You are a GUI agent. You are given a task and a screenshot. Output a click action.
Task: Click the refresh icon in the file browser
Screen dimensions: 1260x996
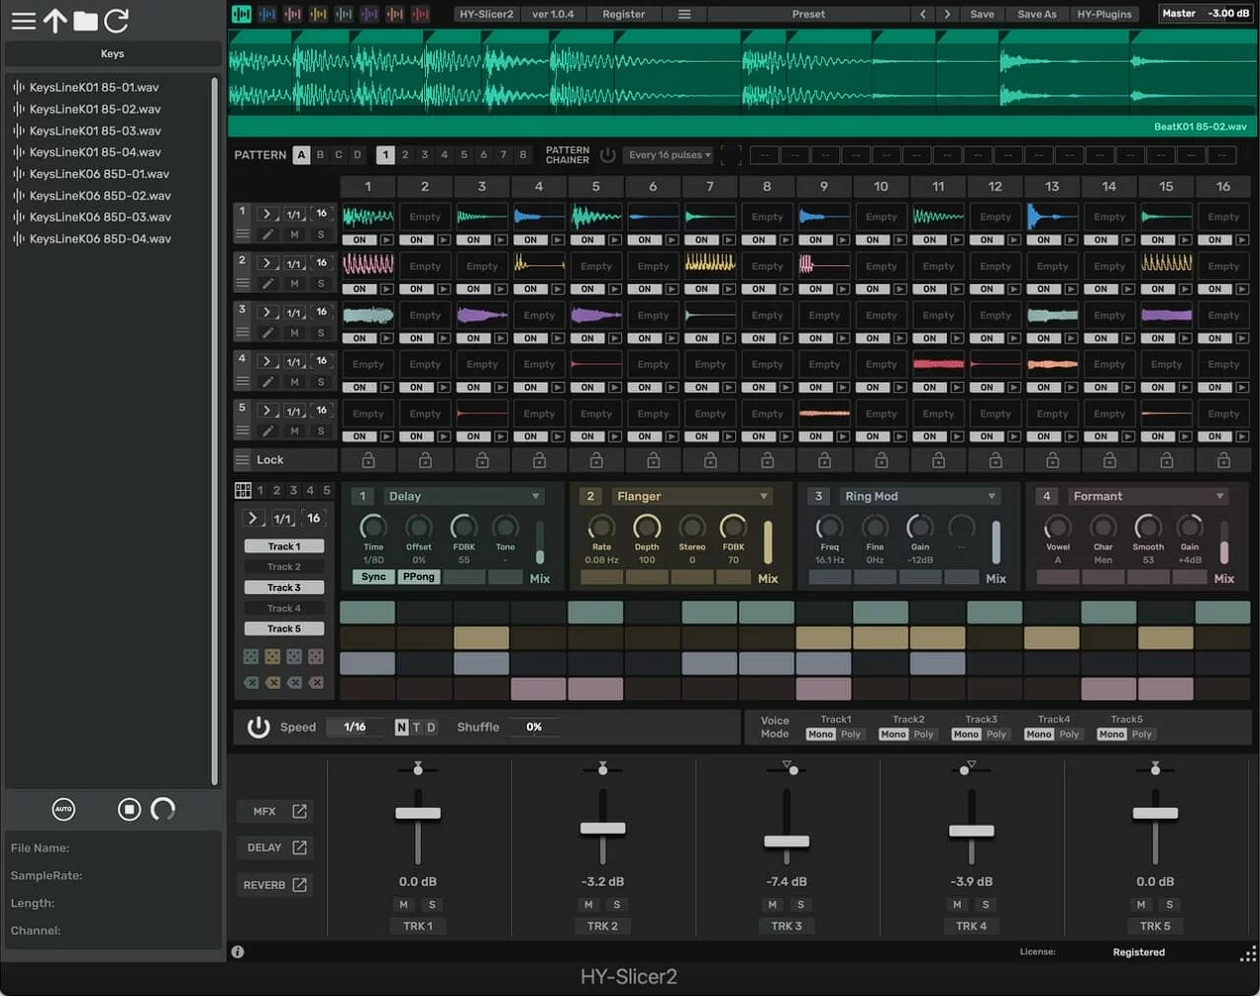click(x=117, y=20)
